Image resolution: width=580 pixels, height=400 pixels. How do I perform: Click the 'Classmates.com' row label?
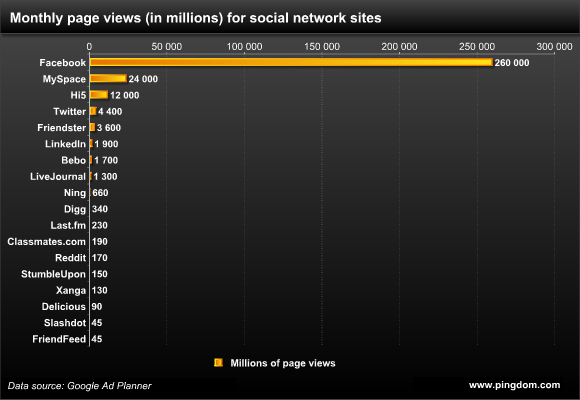pyautogui.click(x=47, y=242)
